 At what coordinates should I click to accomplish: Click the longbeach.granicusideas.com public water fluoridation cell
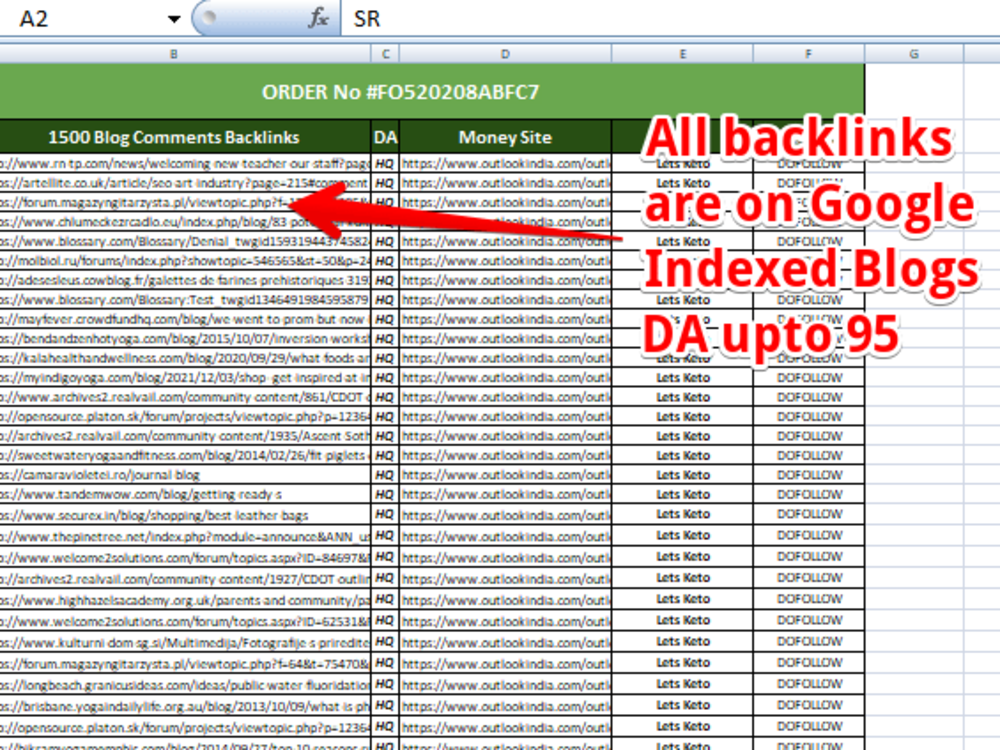pyautogui.click(x=185, y=685)
